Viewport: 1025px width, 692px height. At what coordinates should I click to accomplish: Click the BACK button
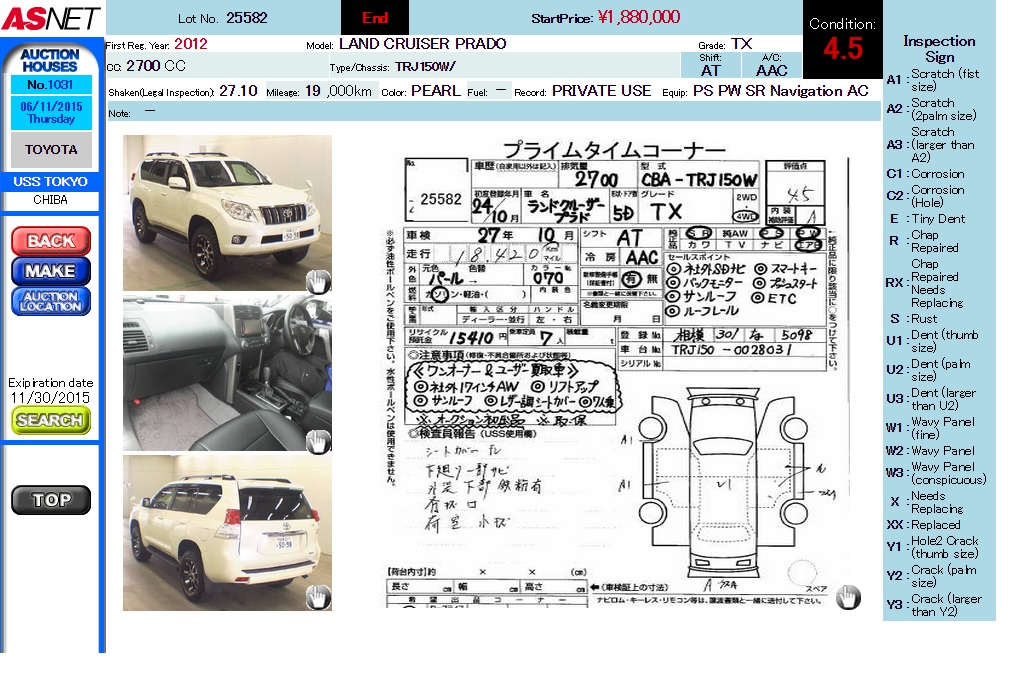click(51, 241)
